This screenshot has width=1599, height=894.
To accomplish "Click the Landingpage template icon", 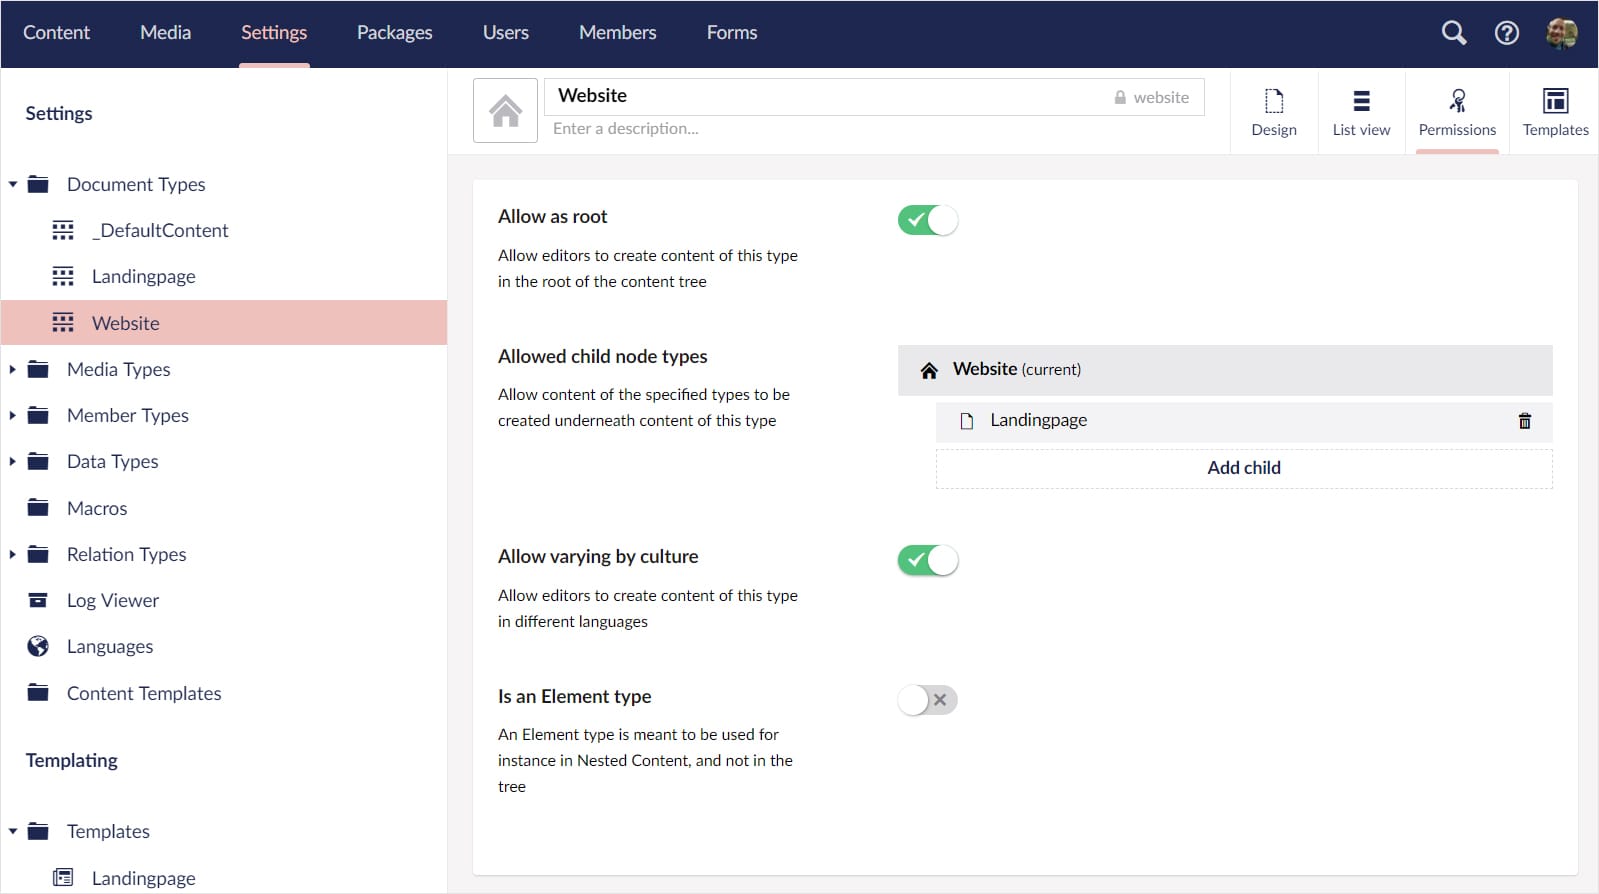I will 63,878.
